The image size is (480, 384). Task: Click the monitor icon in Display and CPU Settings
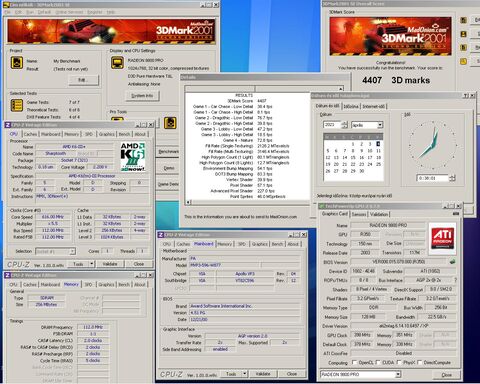pyautogui.click(x=117, y=63)
